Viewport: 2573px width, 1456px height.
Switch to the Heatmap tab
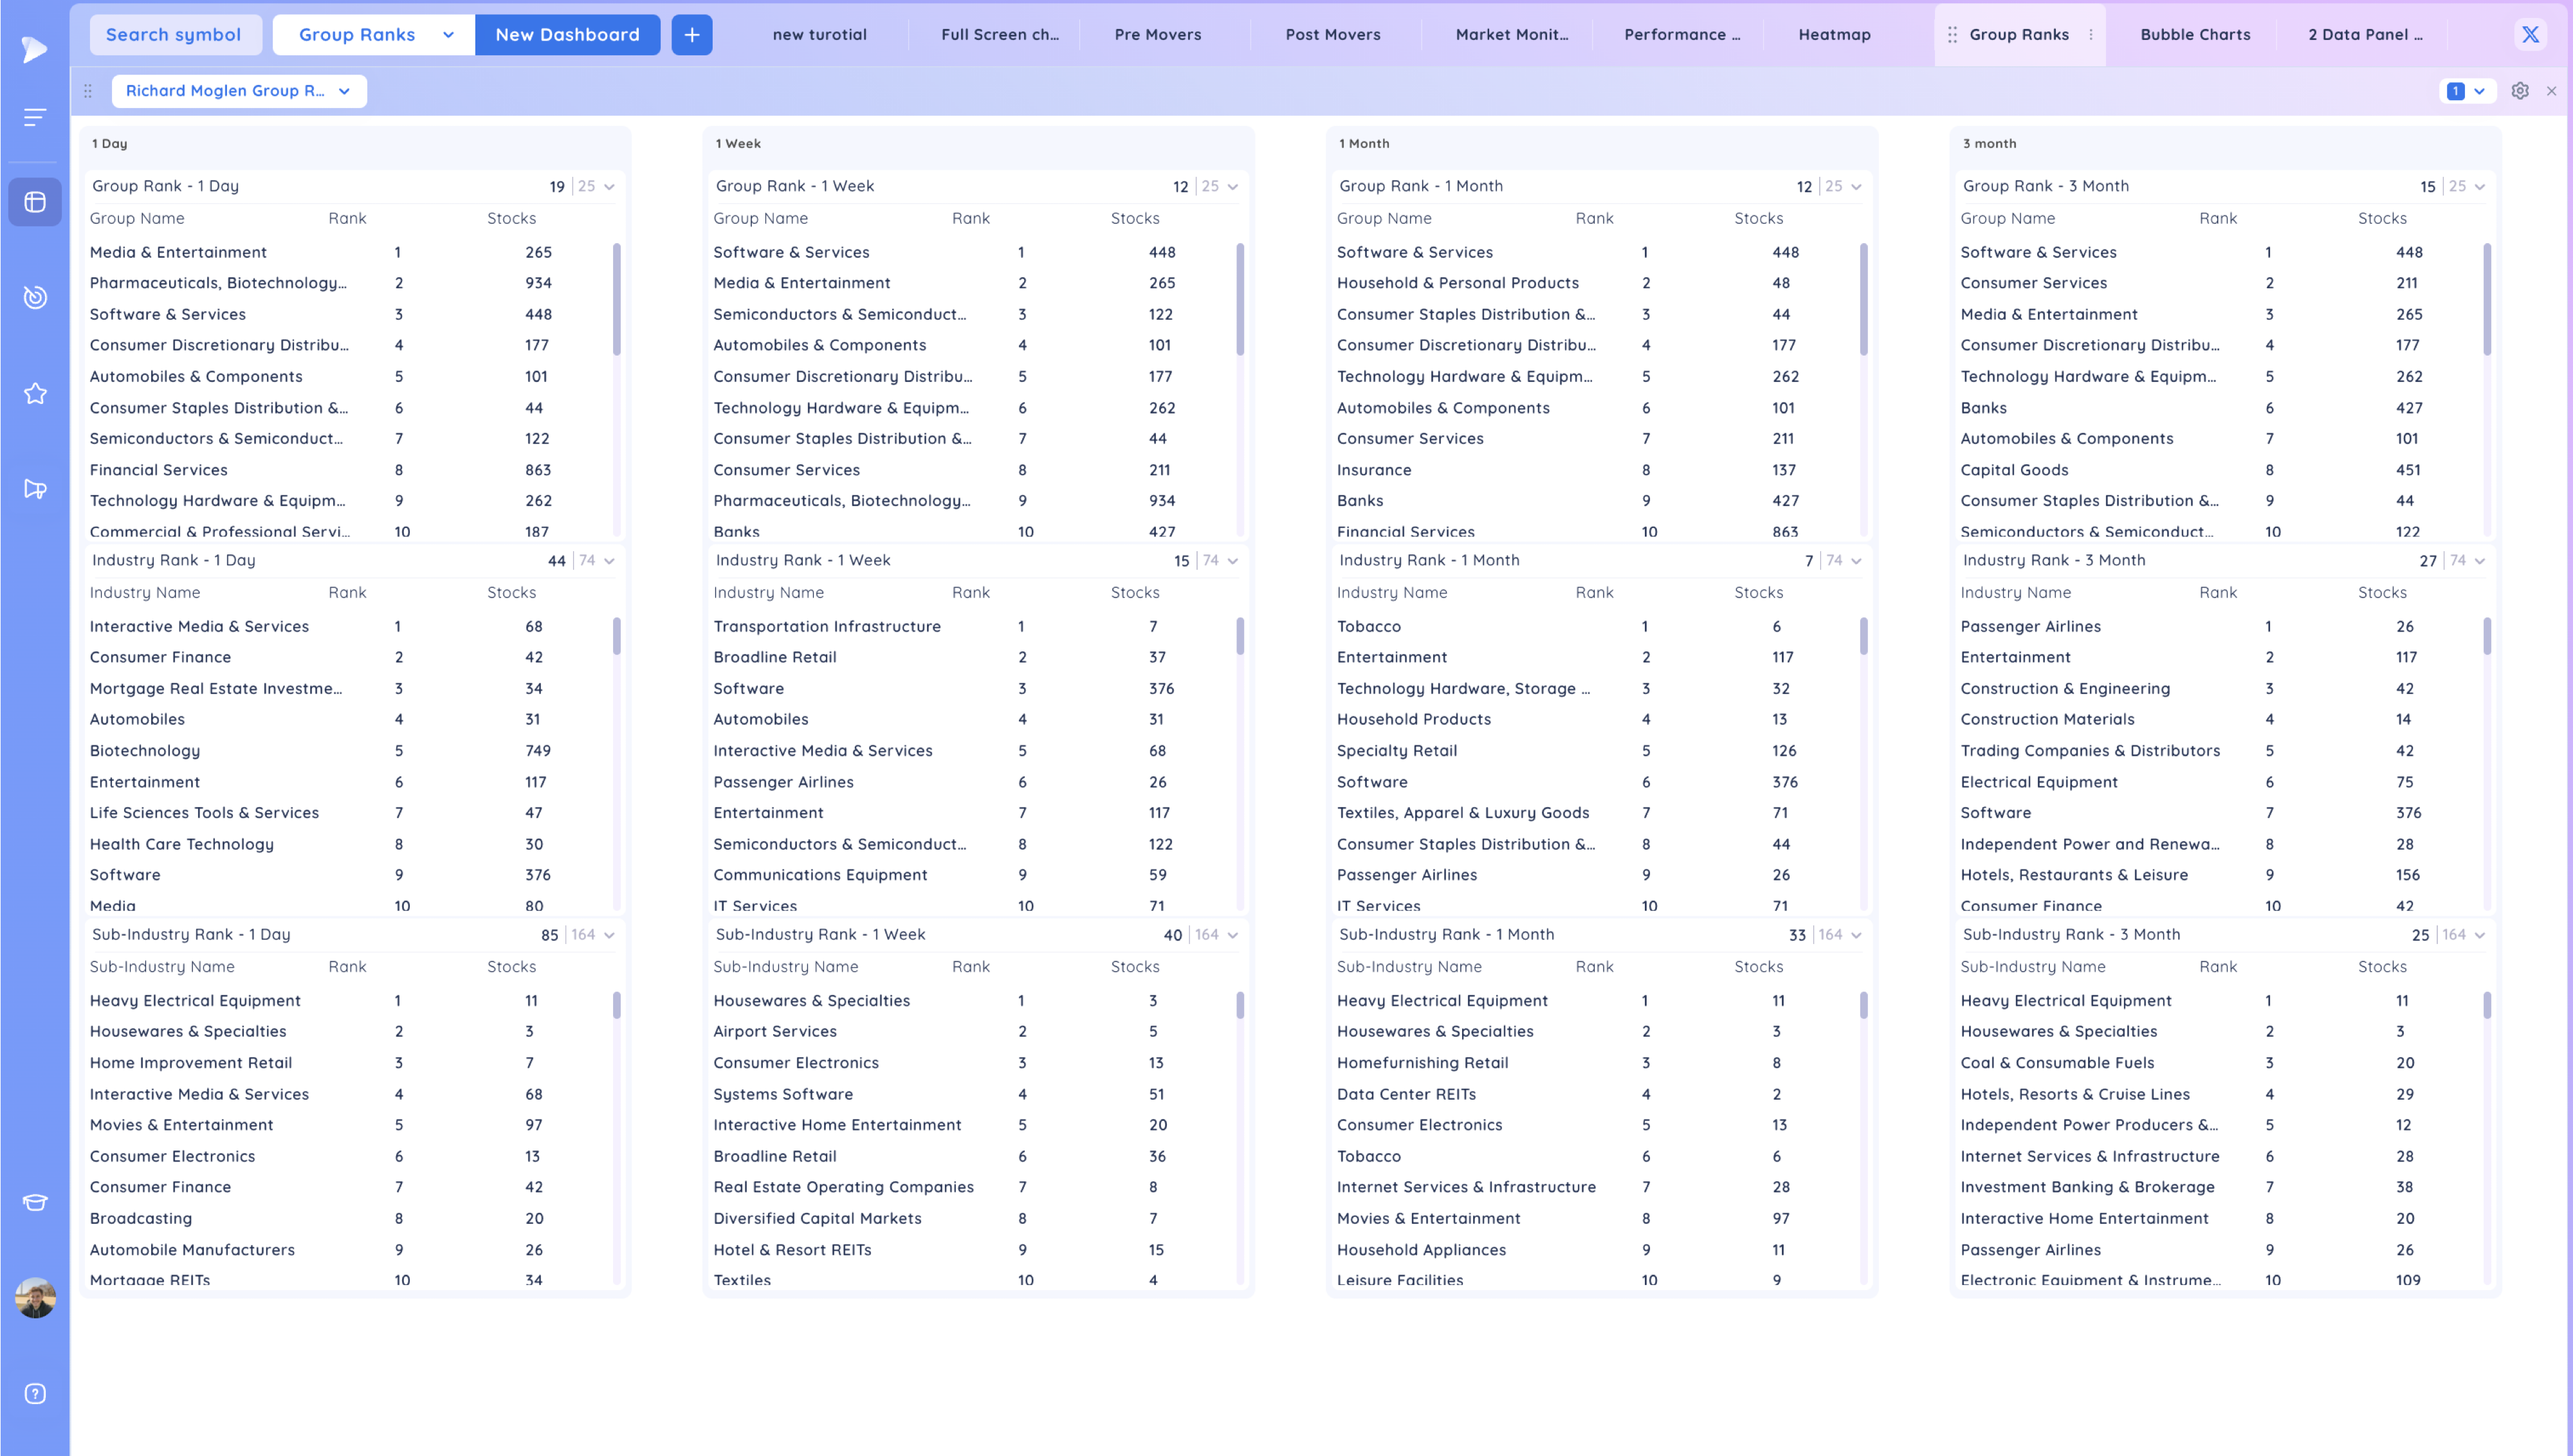click(x=1834, y=35)
